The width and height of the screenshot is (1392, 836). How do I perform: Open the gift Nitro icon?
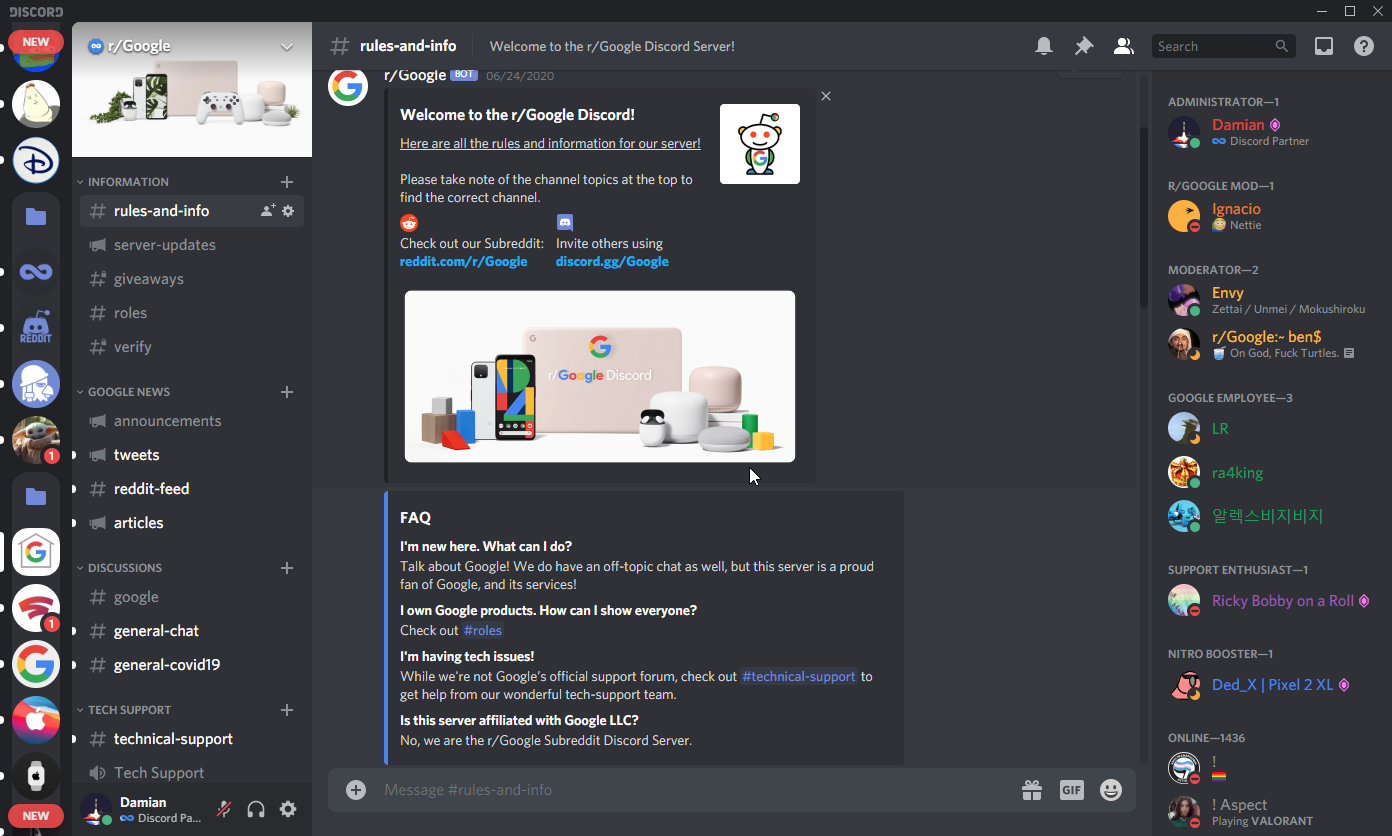[1032, 790]
